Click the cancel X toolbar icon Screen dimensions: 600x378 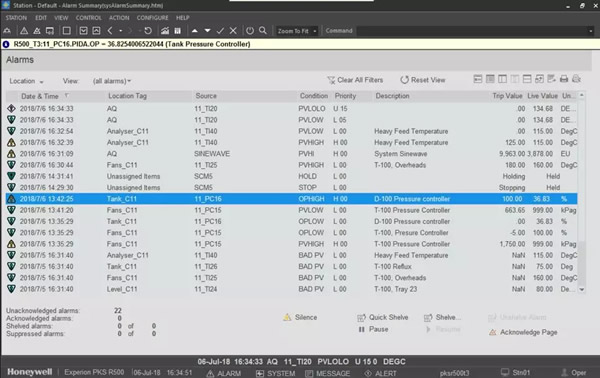[233, 31]
